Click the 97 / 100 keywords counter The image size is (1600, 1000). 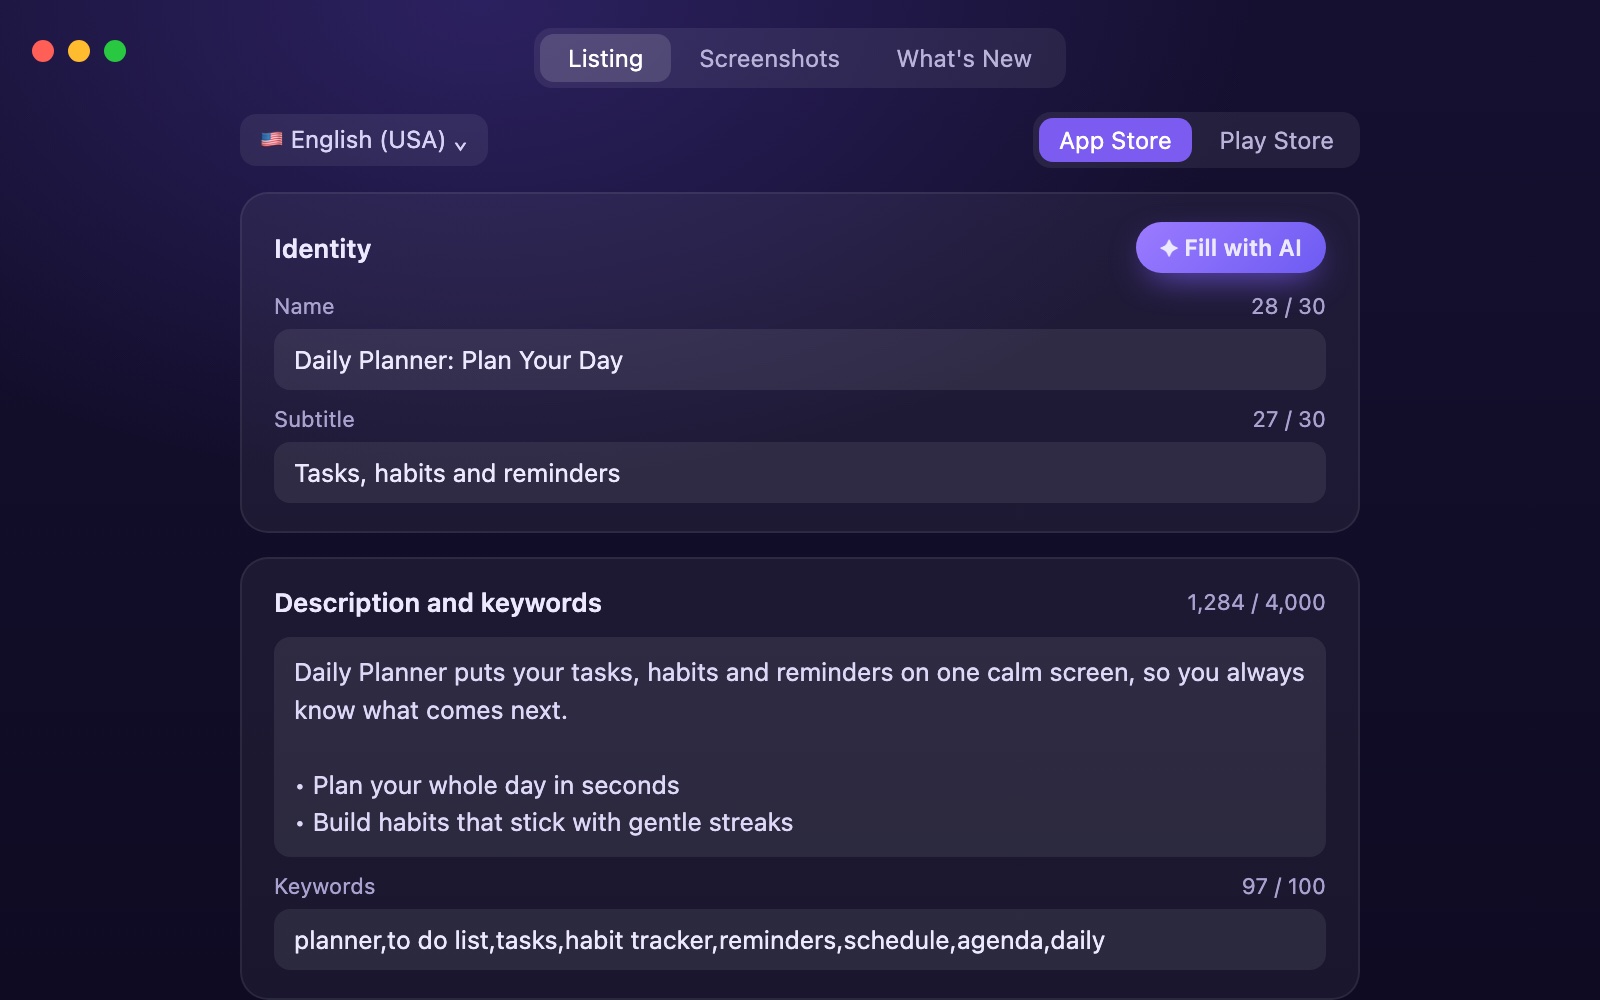(x=1283, y=886)
